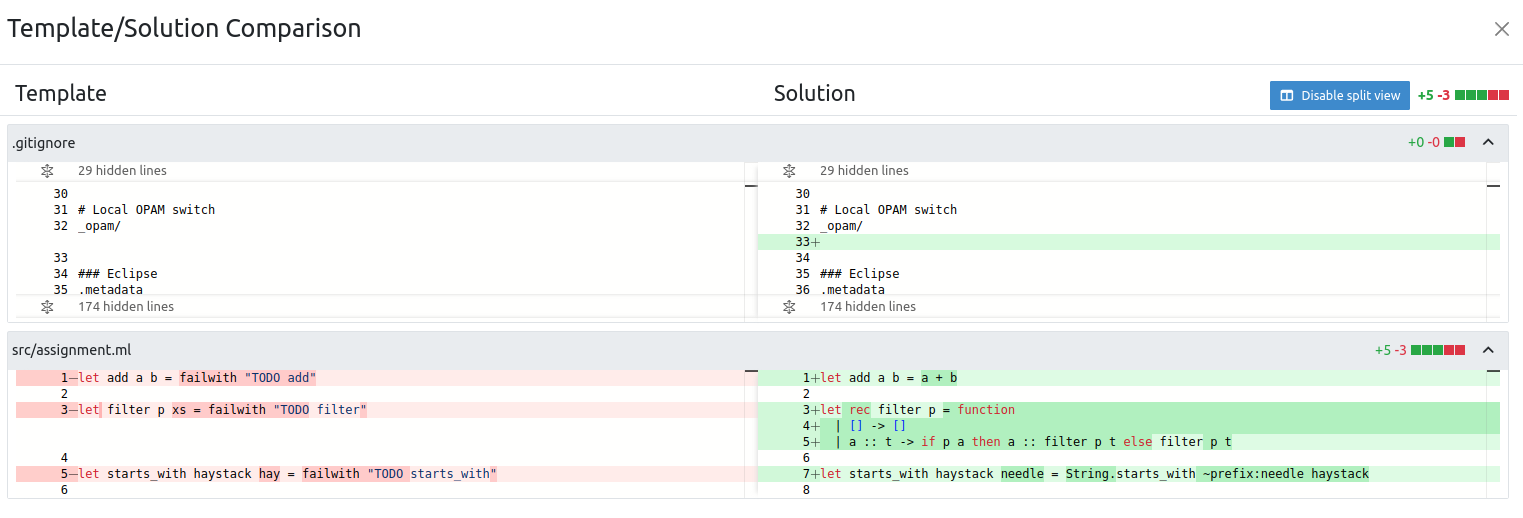Close the Template/Solution Comparison dialog

(1501, 29)
